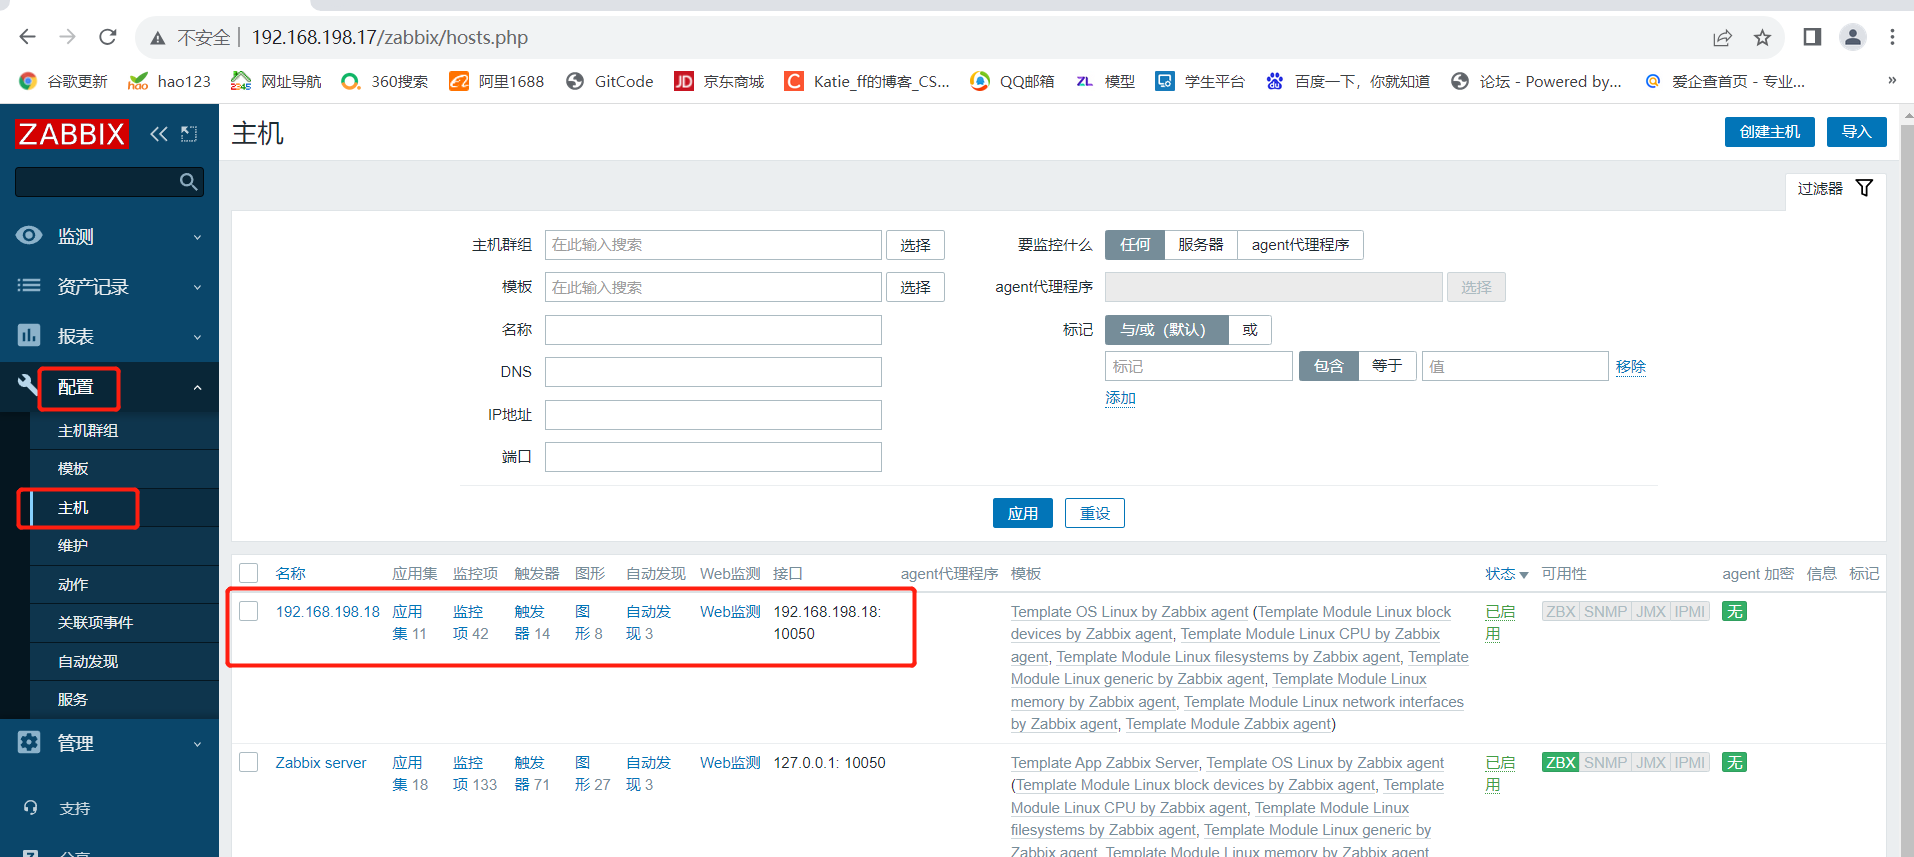
Task: Click the wrench icon of 配置 menu
Action: coord(27,383)
